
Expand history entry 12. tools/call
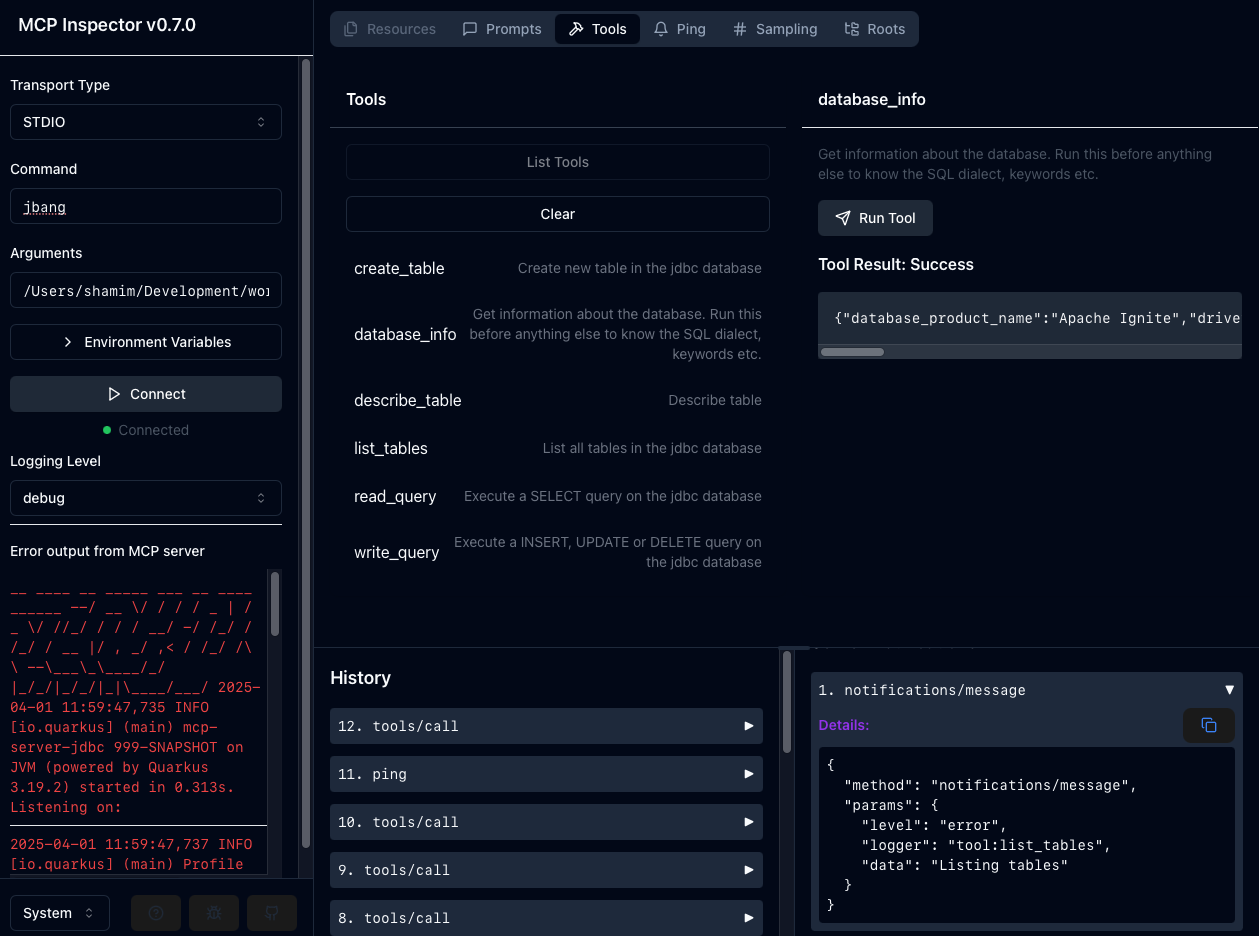[546, 726]
